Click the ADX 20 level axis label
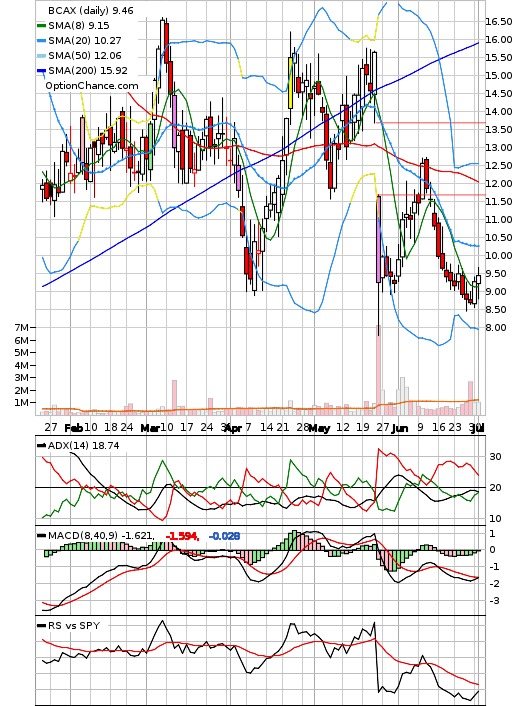The width and height of the screenshot is (526, 706). tap(495, 488)
